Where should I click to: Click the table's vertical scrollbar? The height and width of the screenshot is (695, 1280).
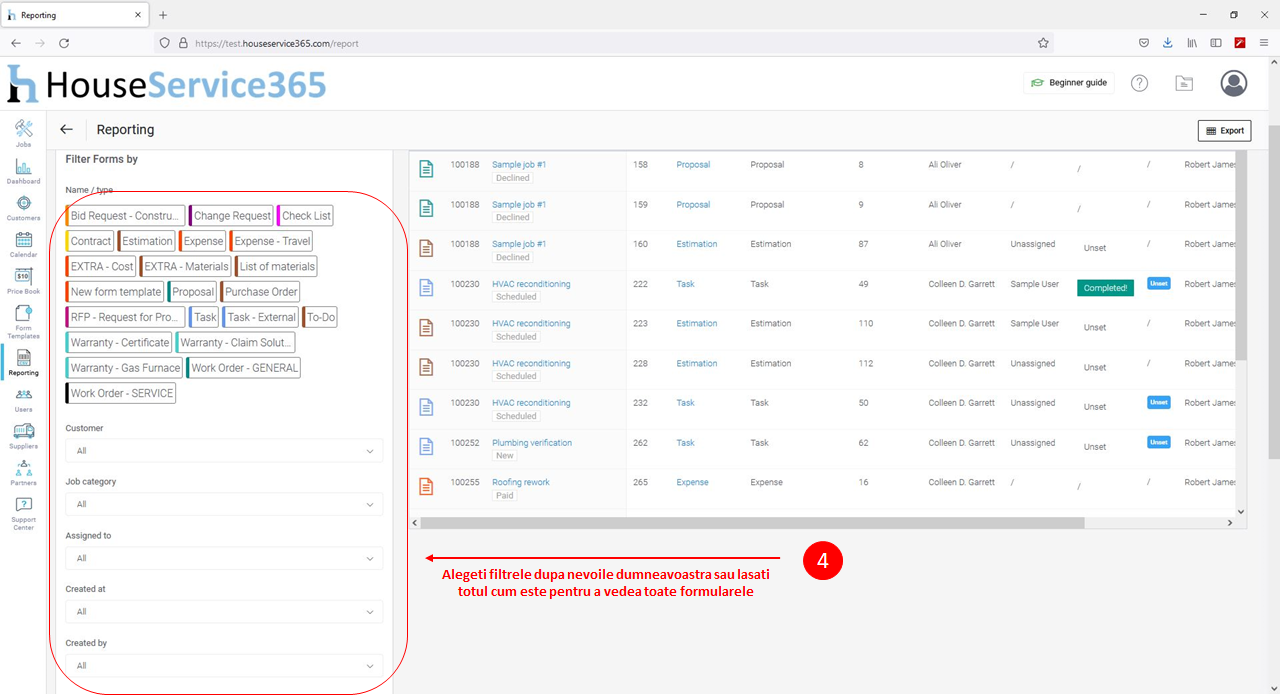[x=1241, y=255]
